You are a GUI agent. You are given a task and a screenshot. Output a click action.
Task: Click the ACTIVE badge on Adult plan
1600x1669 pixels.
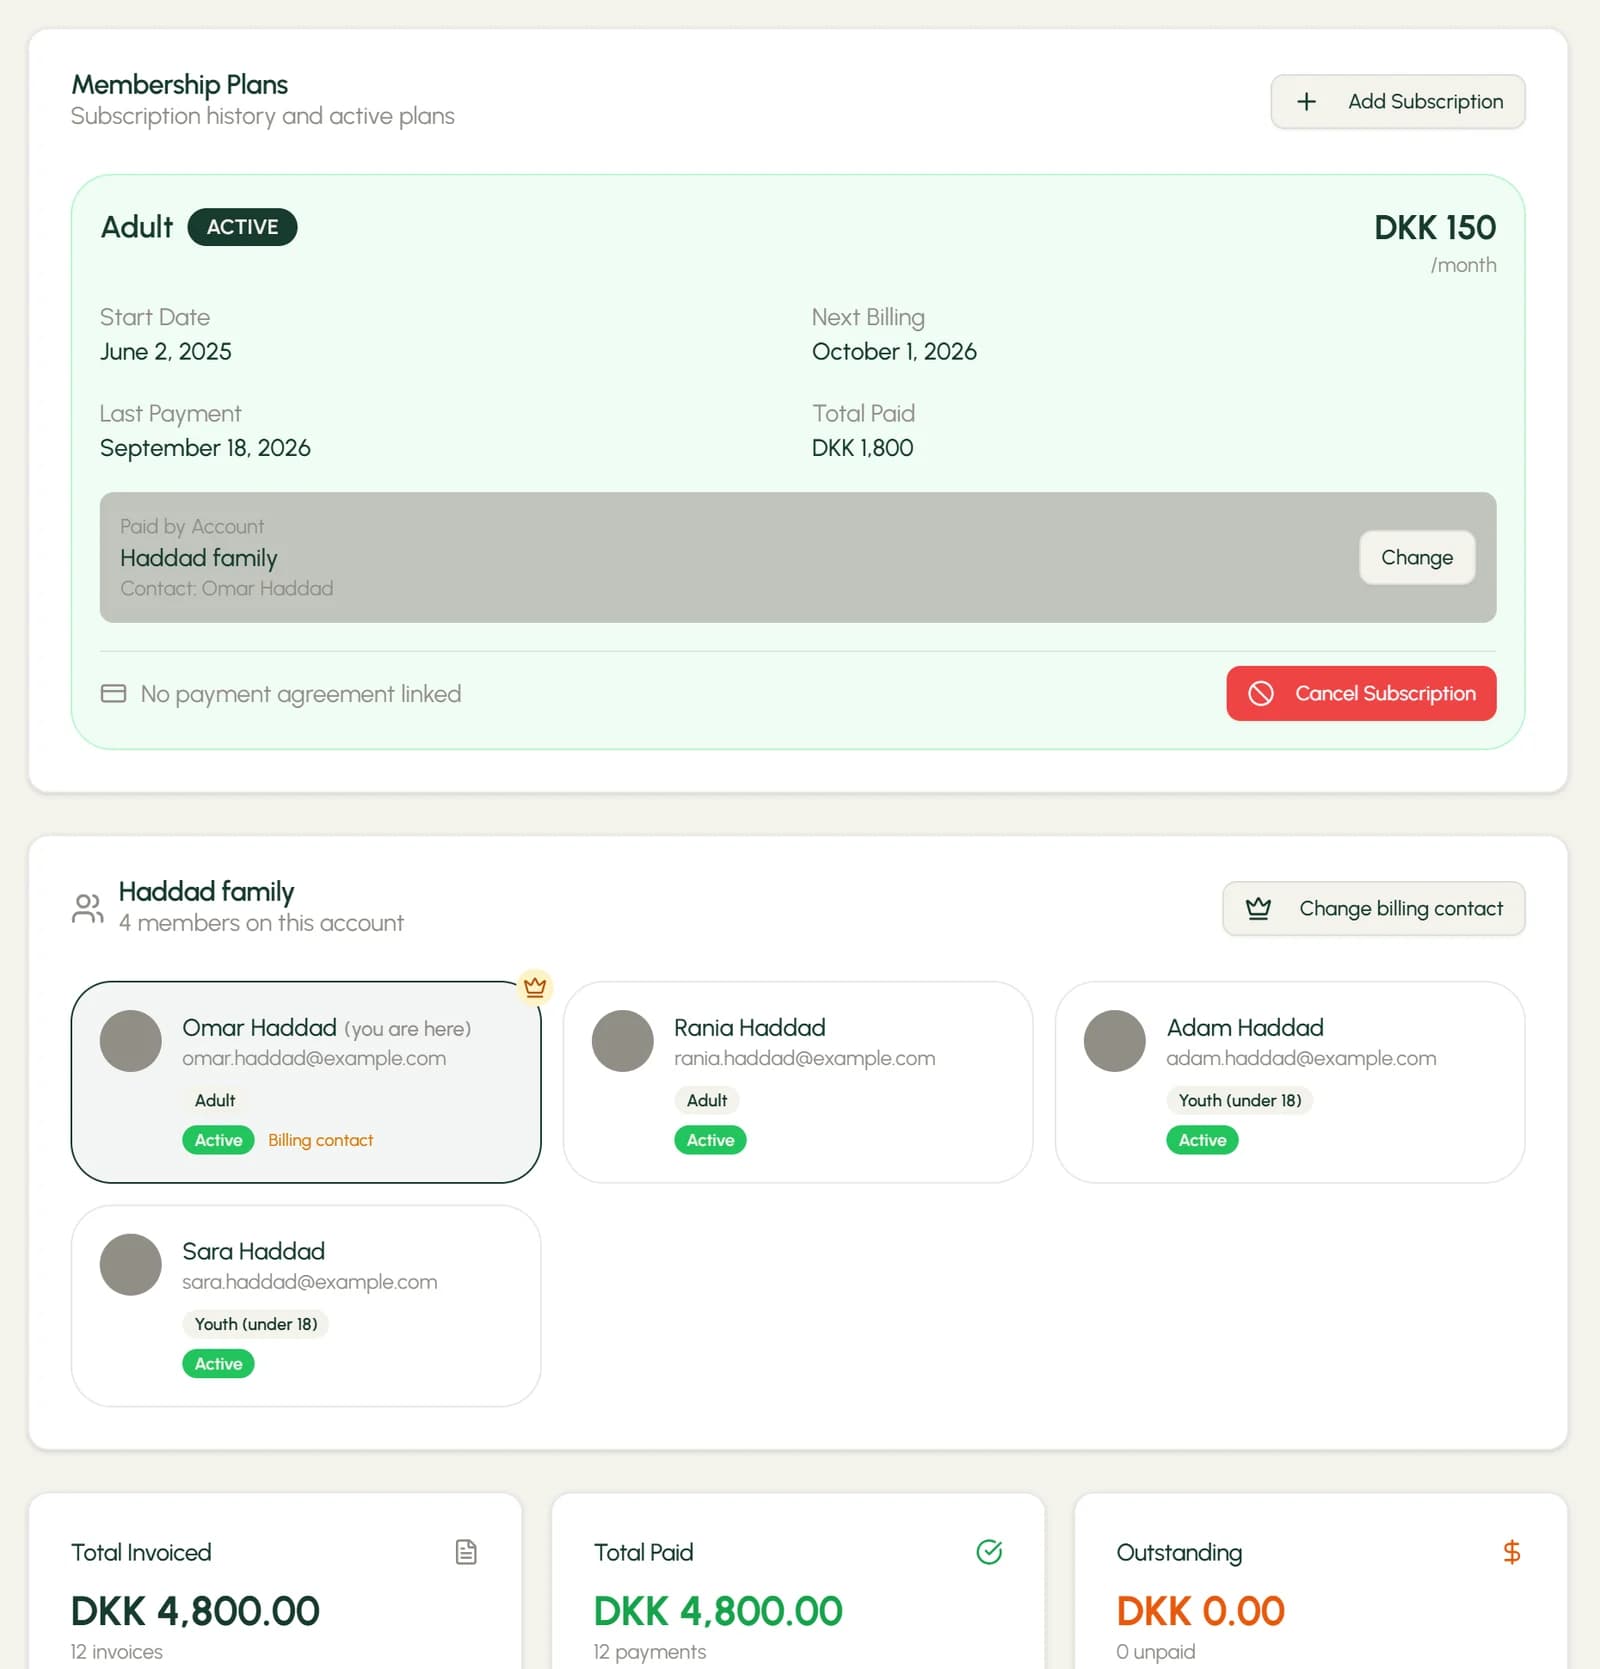point(242,227)
